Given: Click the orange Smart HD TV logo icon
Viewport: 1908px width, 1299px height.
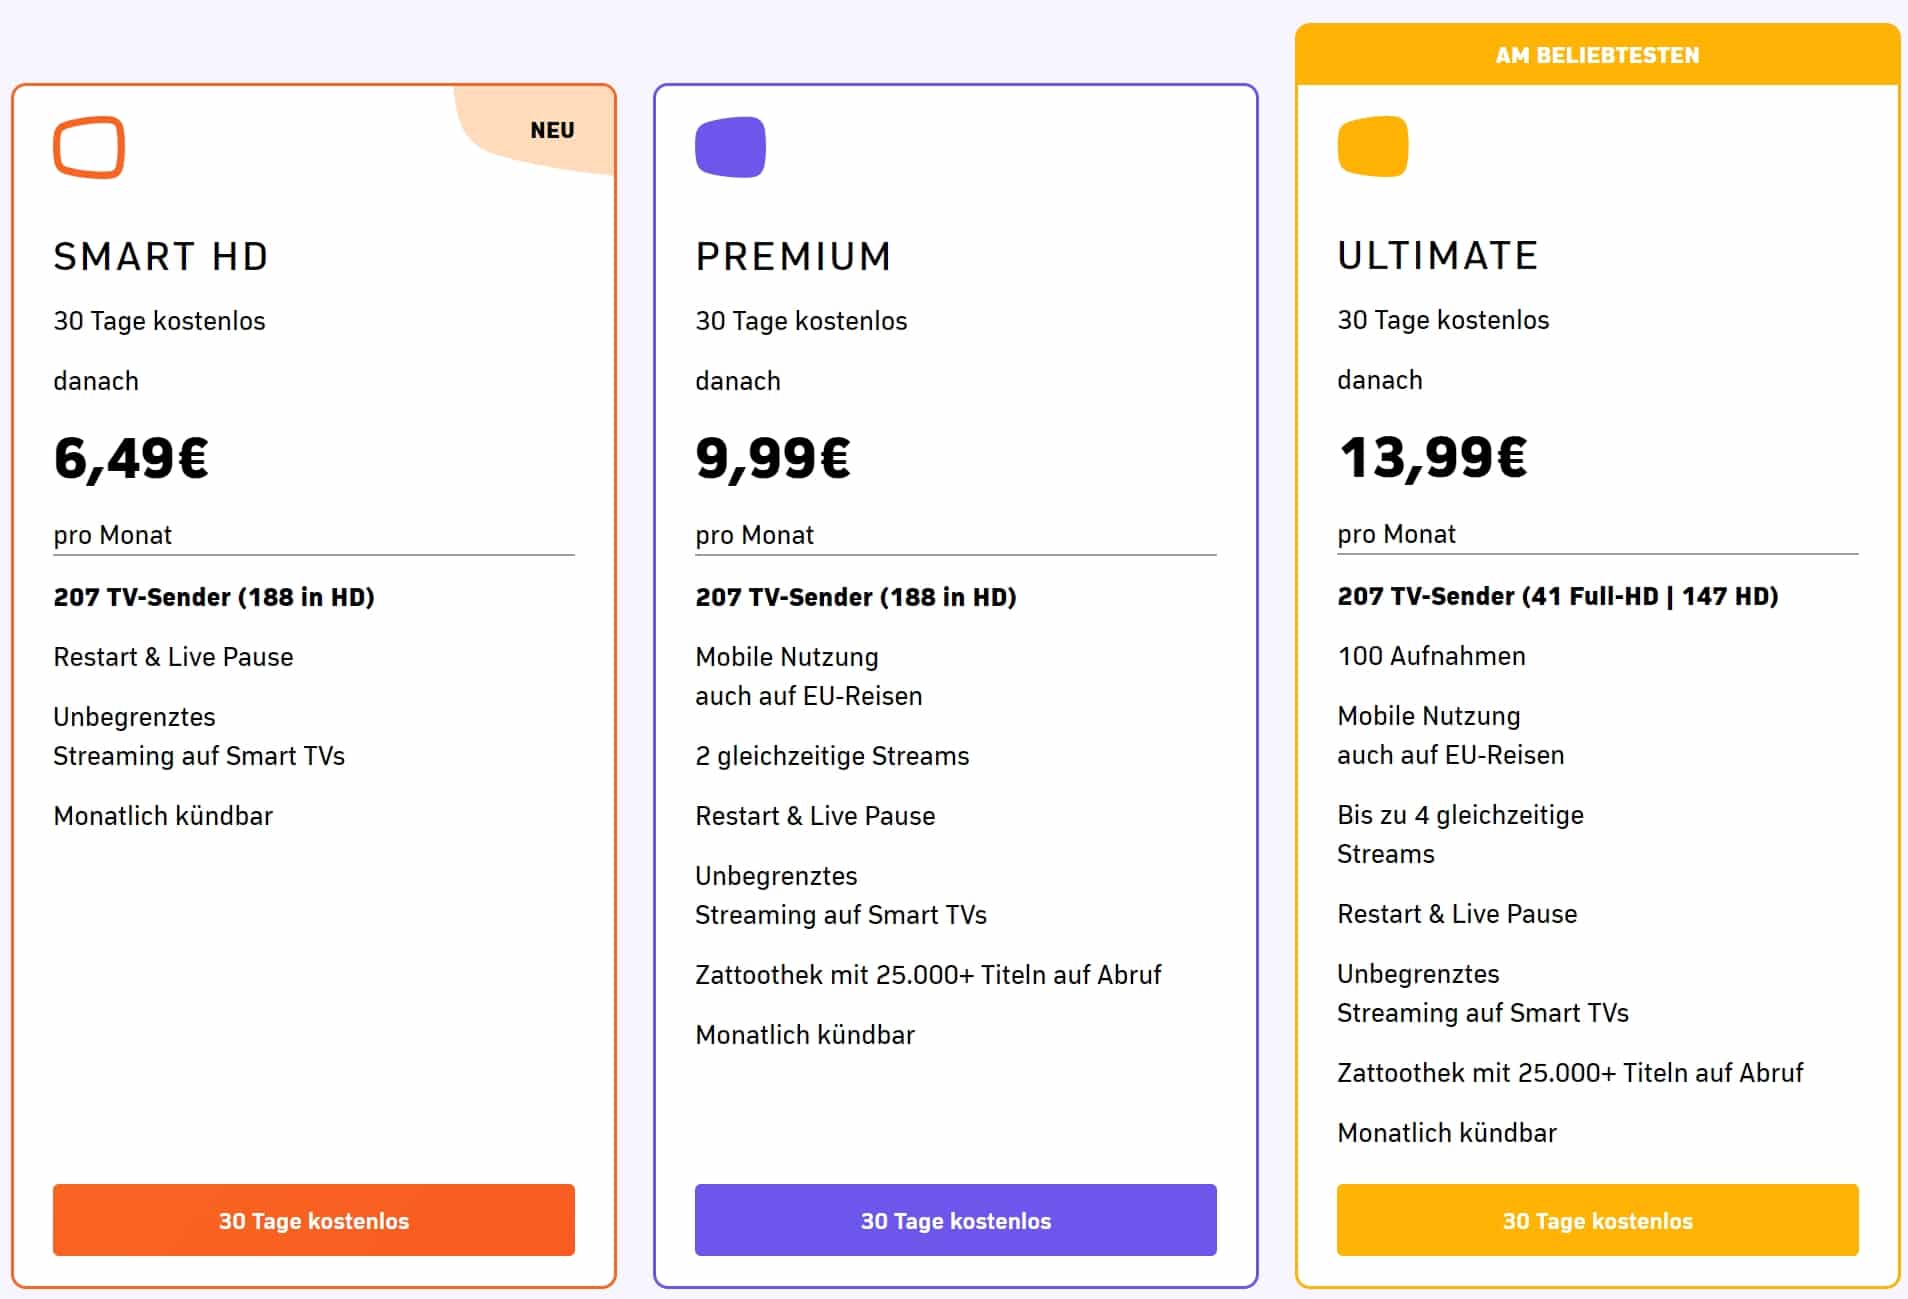Looking at the screenshot, I should tap(89, 148).
